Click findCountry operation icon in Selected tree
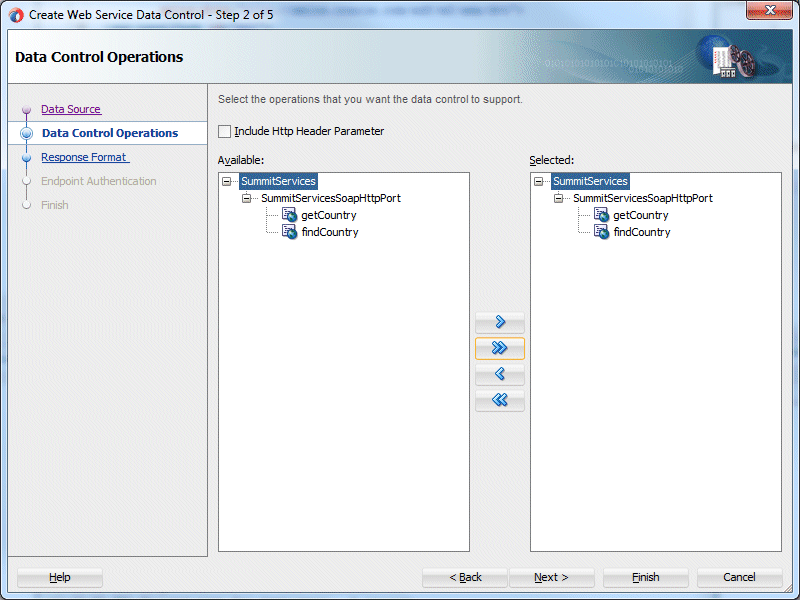This screenshot has width=800, height=600. pos(601,232)
